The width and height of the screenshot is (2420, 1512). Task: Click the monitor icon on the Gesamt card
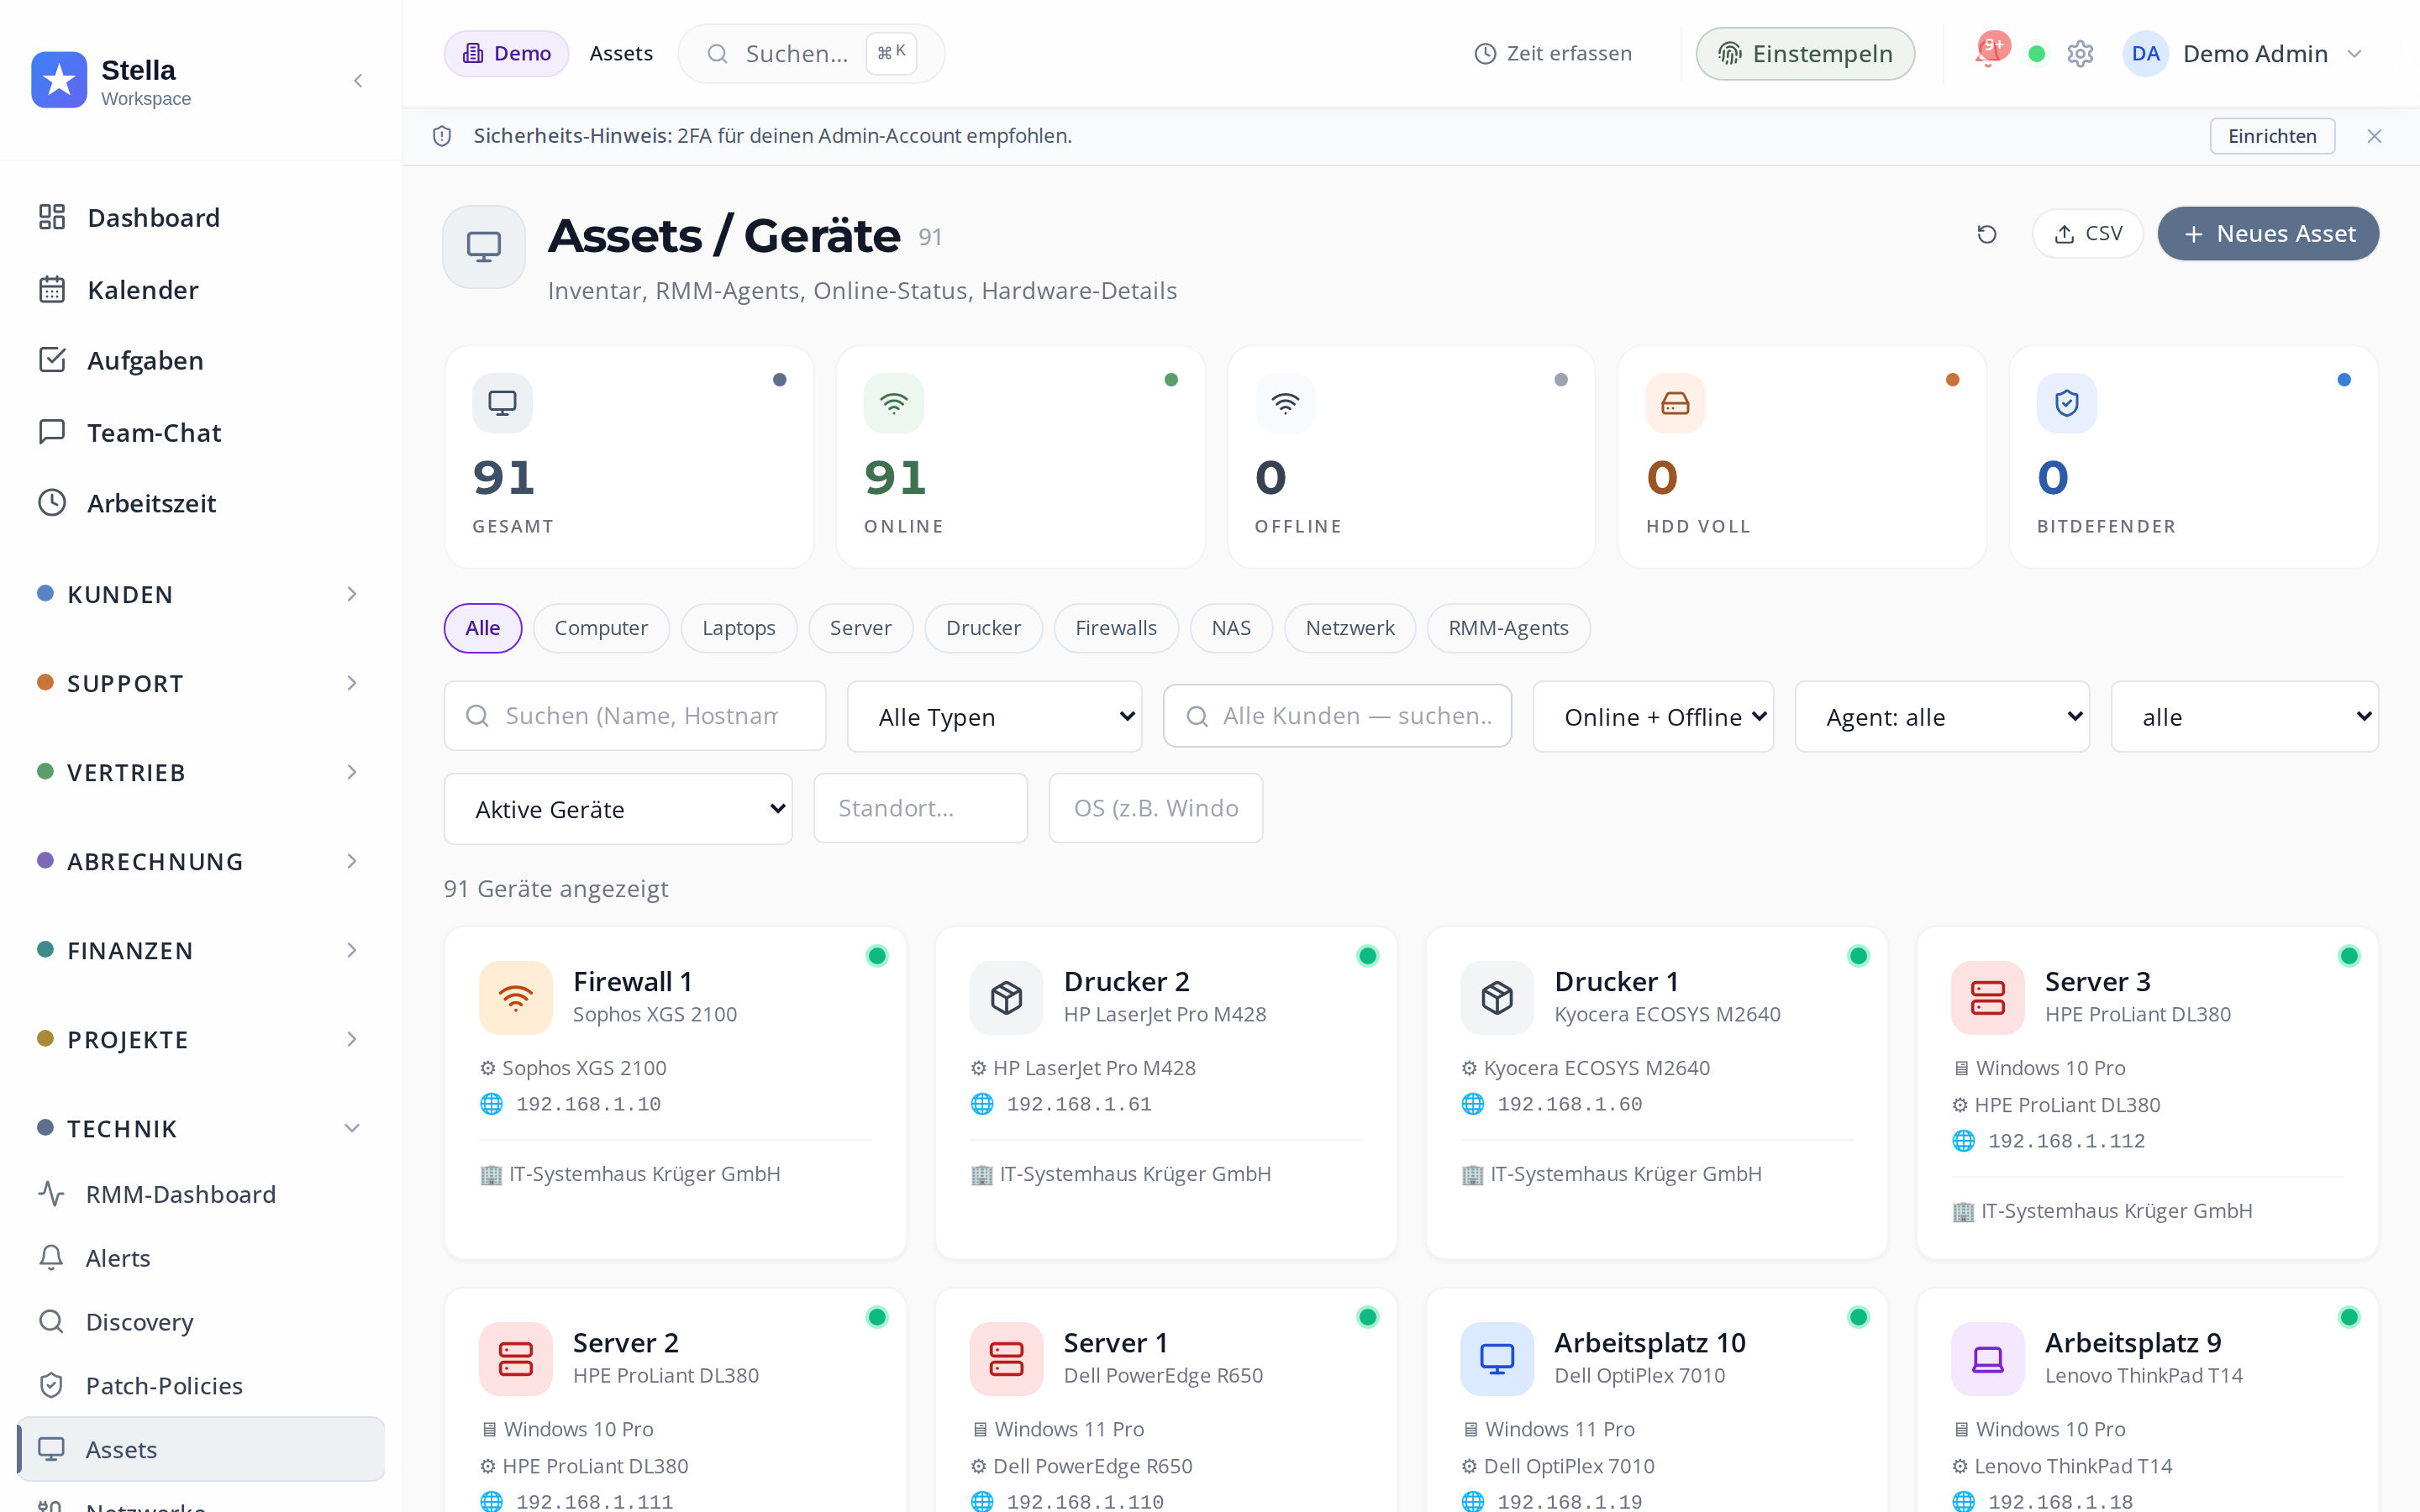502,403
